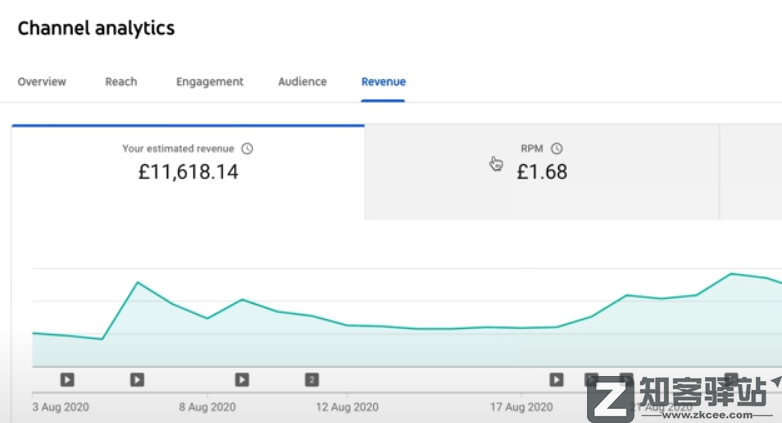Select the play marker just right of 8 Aug
782x423 pixels.
click(x=242, y=379)
